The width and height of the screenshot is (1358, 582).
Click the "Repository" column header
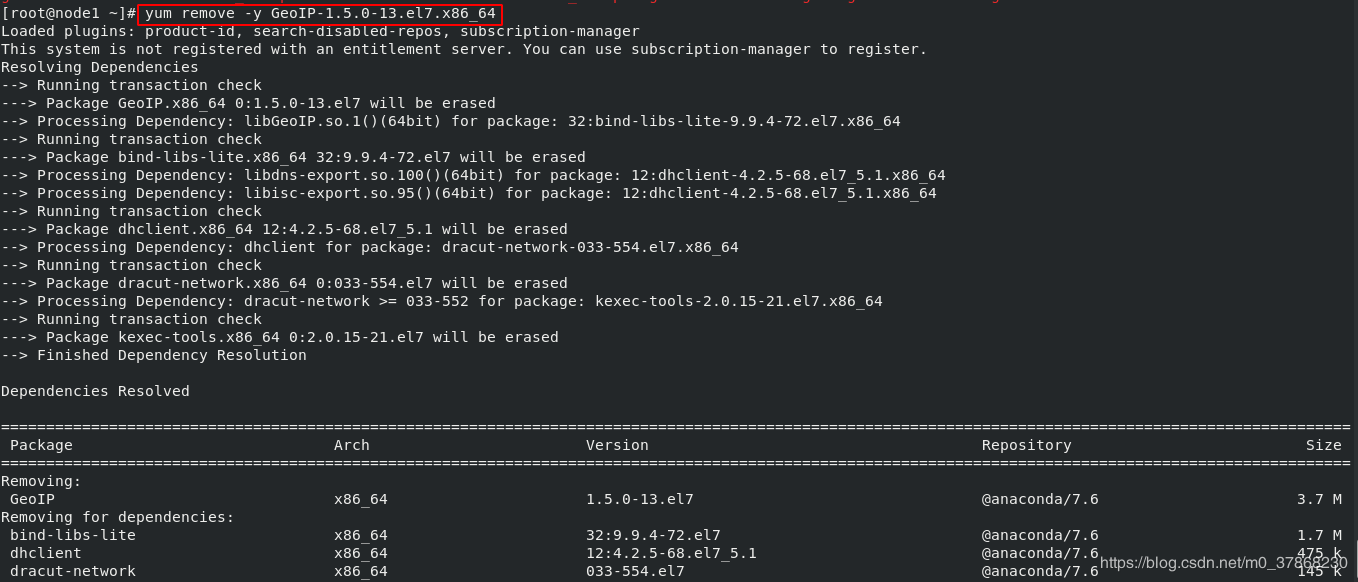point(1026,445)
